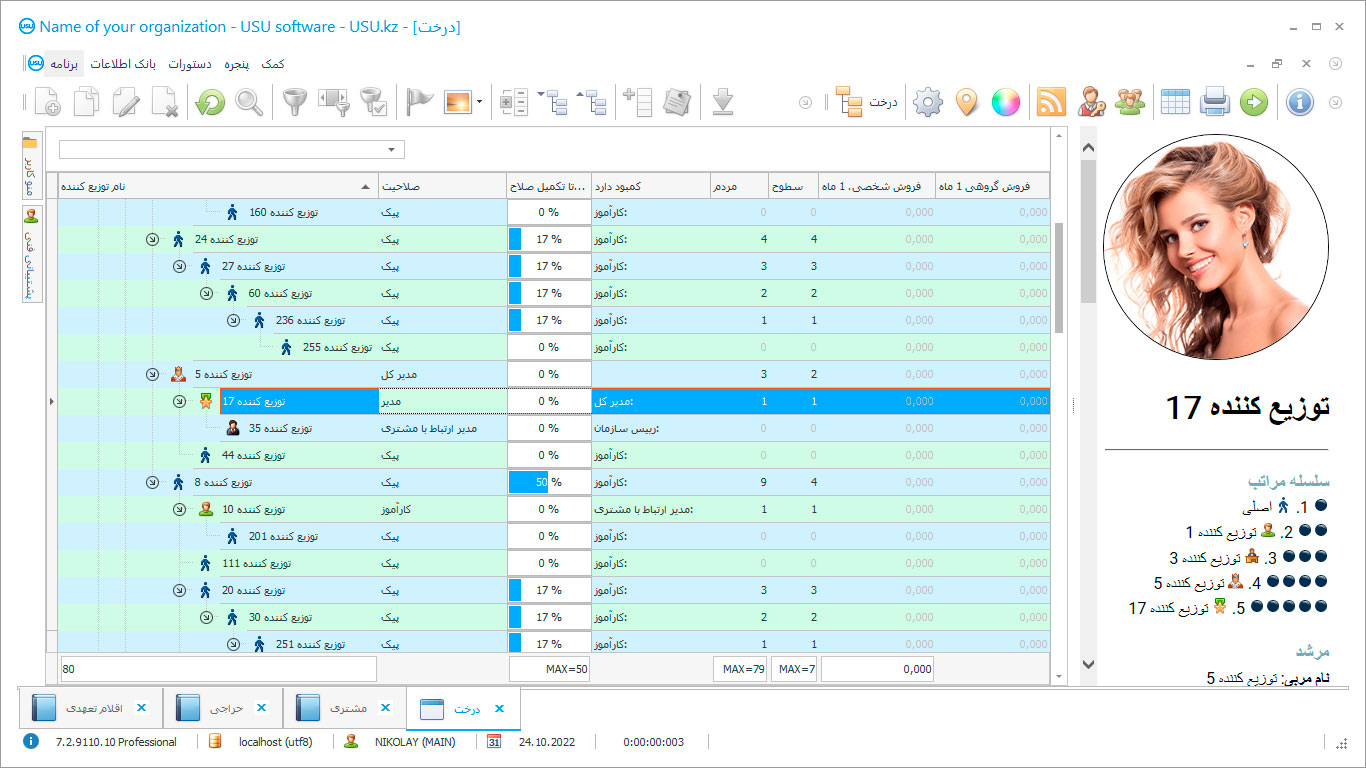Viewport: 1366px width, 768px height.
Task: Close the حراجی tab
Action: click(262, 709)
